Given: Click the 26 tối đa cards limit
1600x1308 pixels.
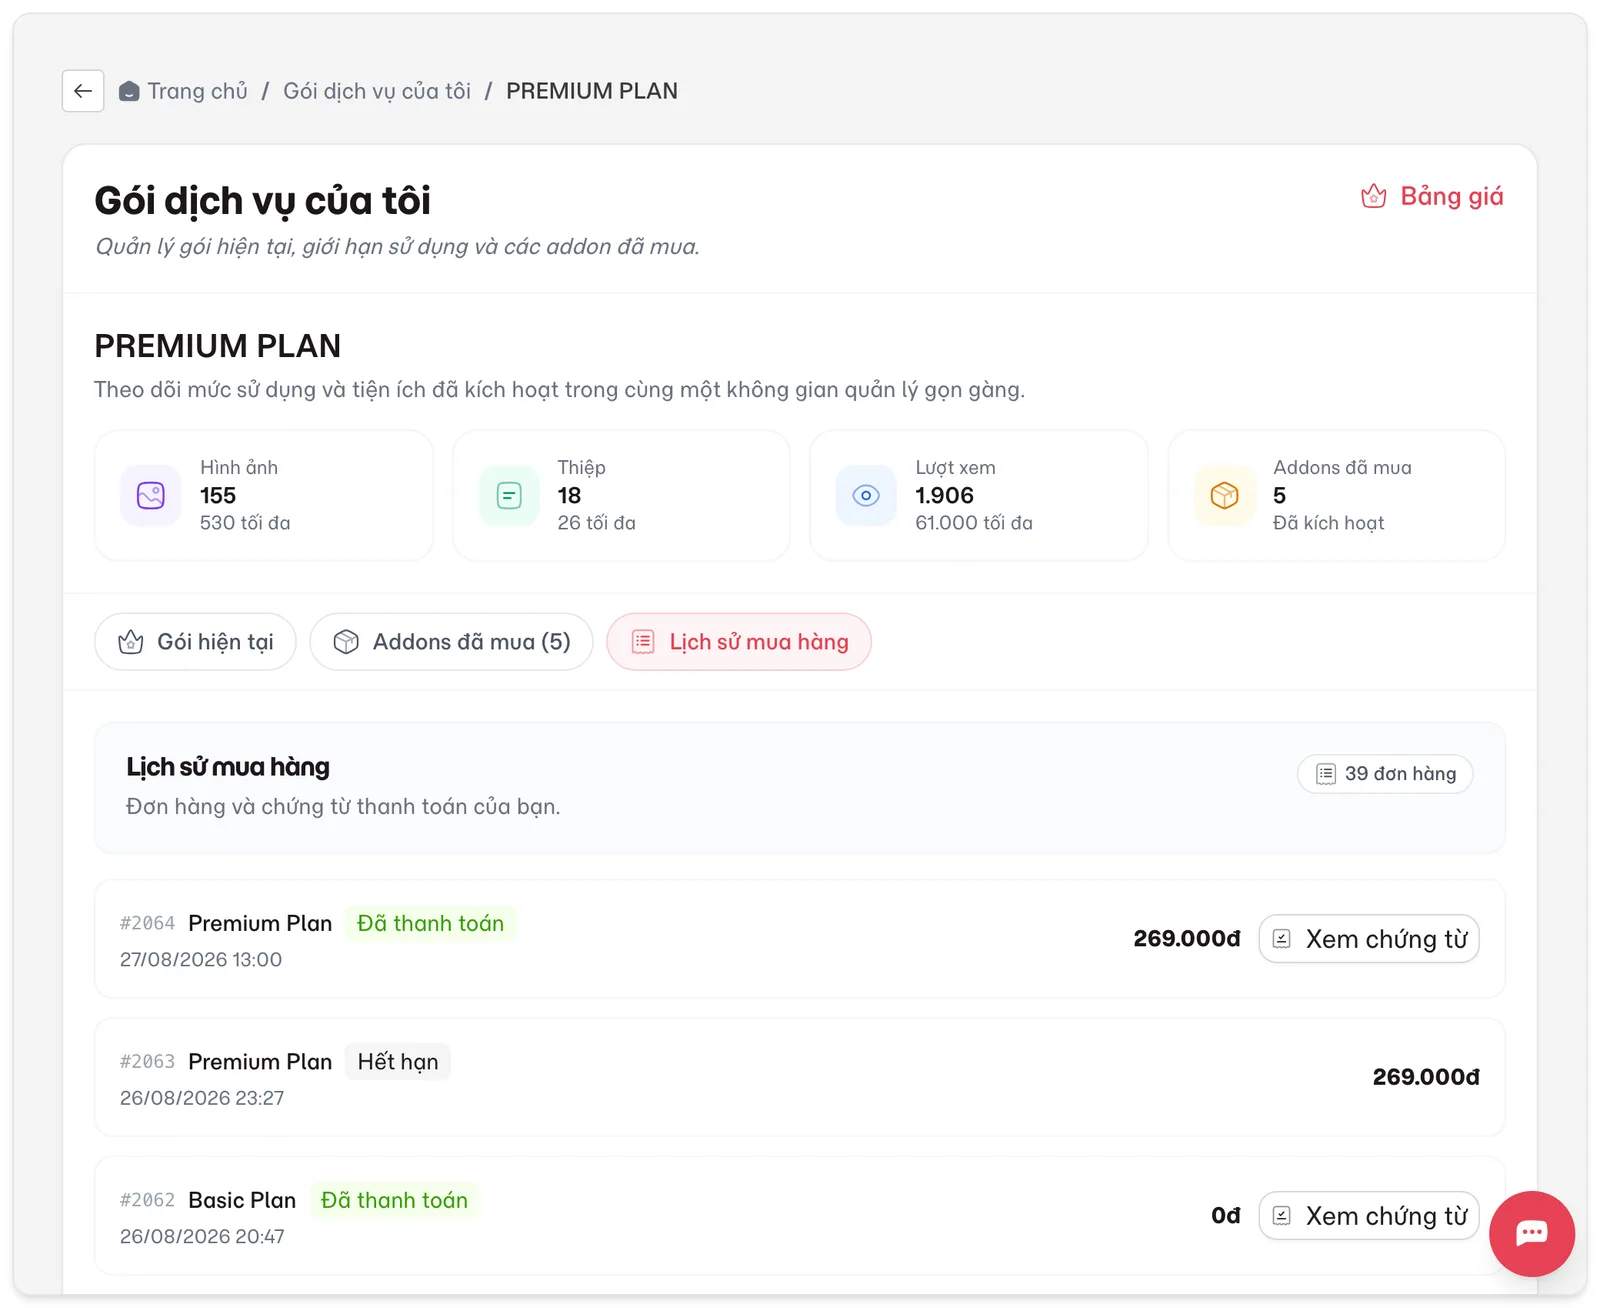Looking at the screenshot, I should 597,523.
